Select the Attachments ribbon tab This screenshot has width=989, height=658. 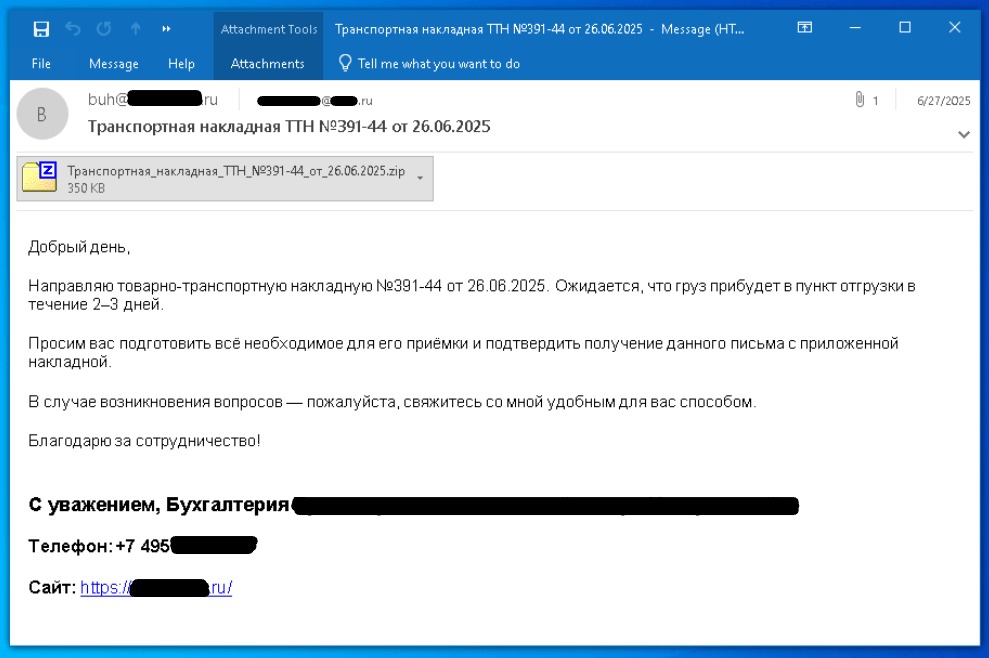click(267, 63)
